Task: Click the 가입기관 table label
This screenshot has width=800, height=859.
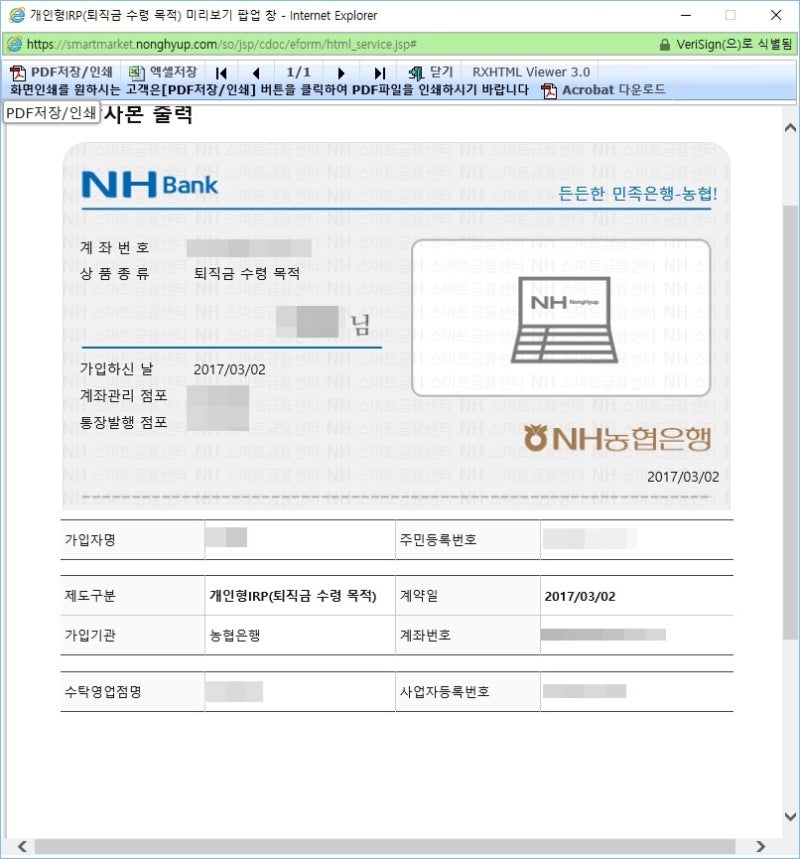Action: click(90, 635)
